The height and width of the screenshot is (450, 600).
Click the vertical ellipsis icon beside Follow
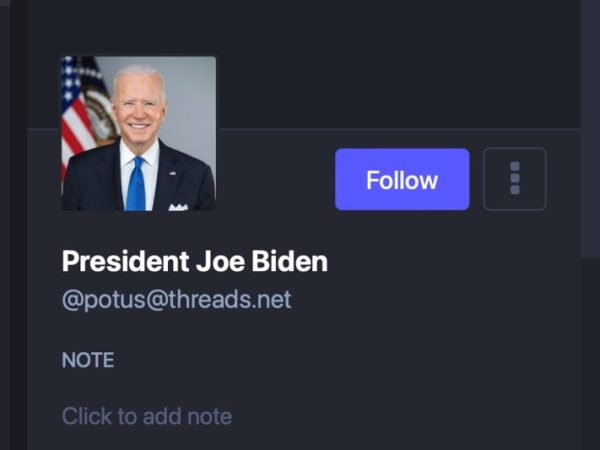pyautogui.click(x=515, y=179)
